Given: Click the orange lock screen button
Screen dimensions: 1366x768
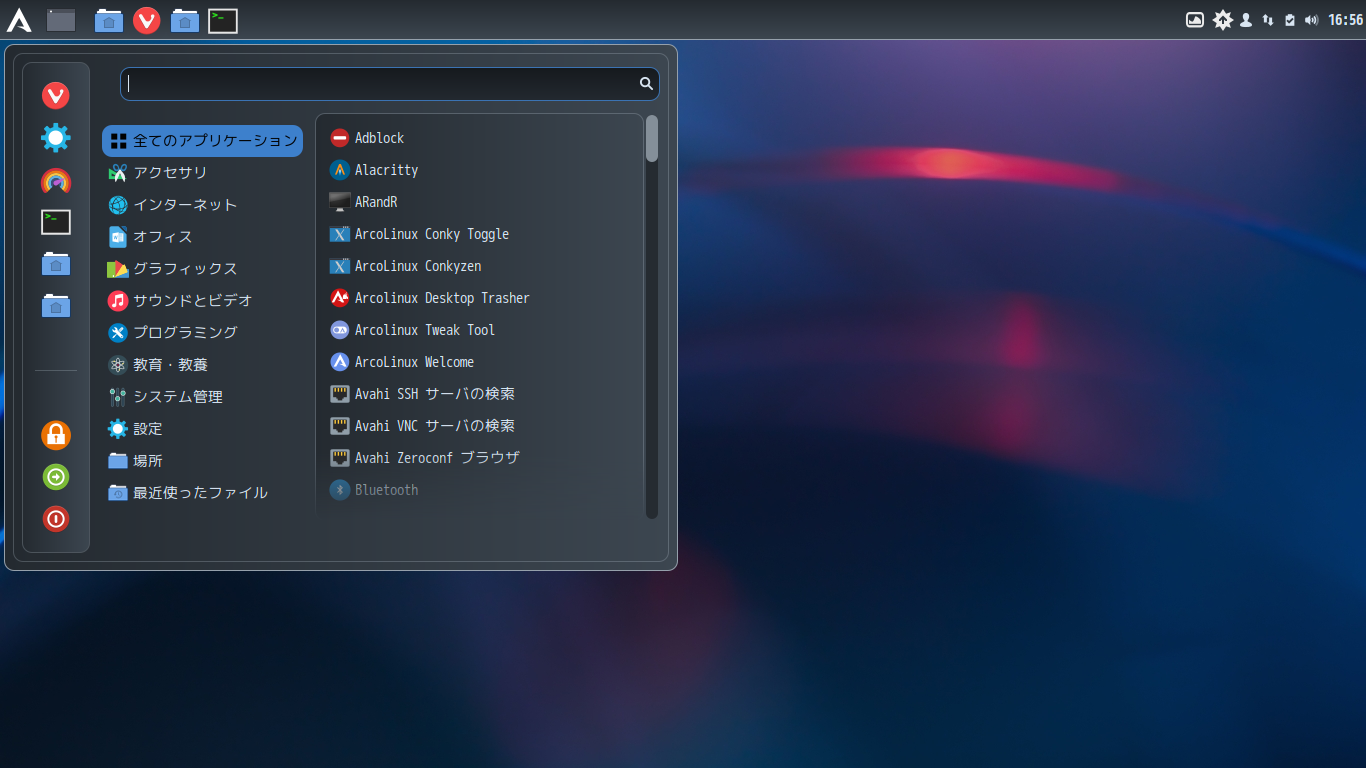Looking at the screenshot, I should pyautogui.click(x=56, y=435).
